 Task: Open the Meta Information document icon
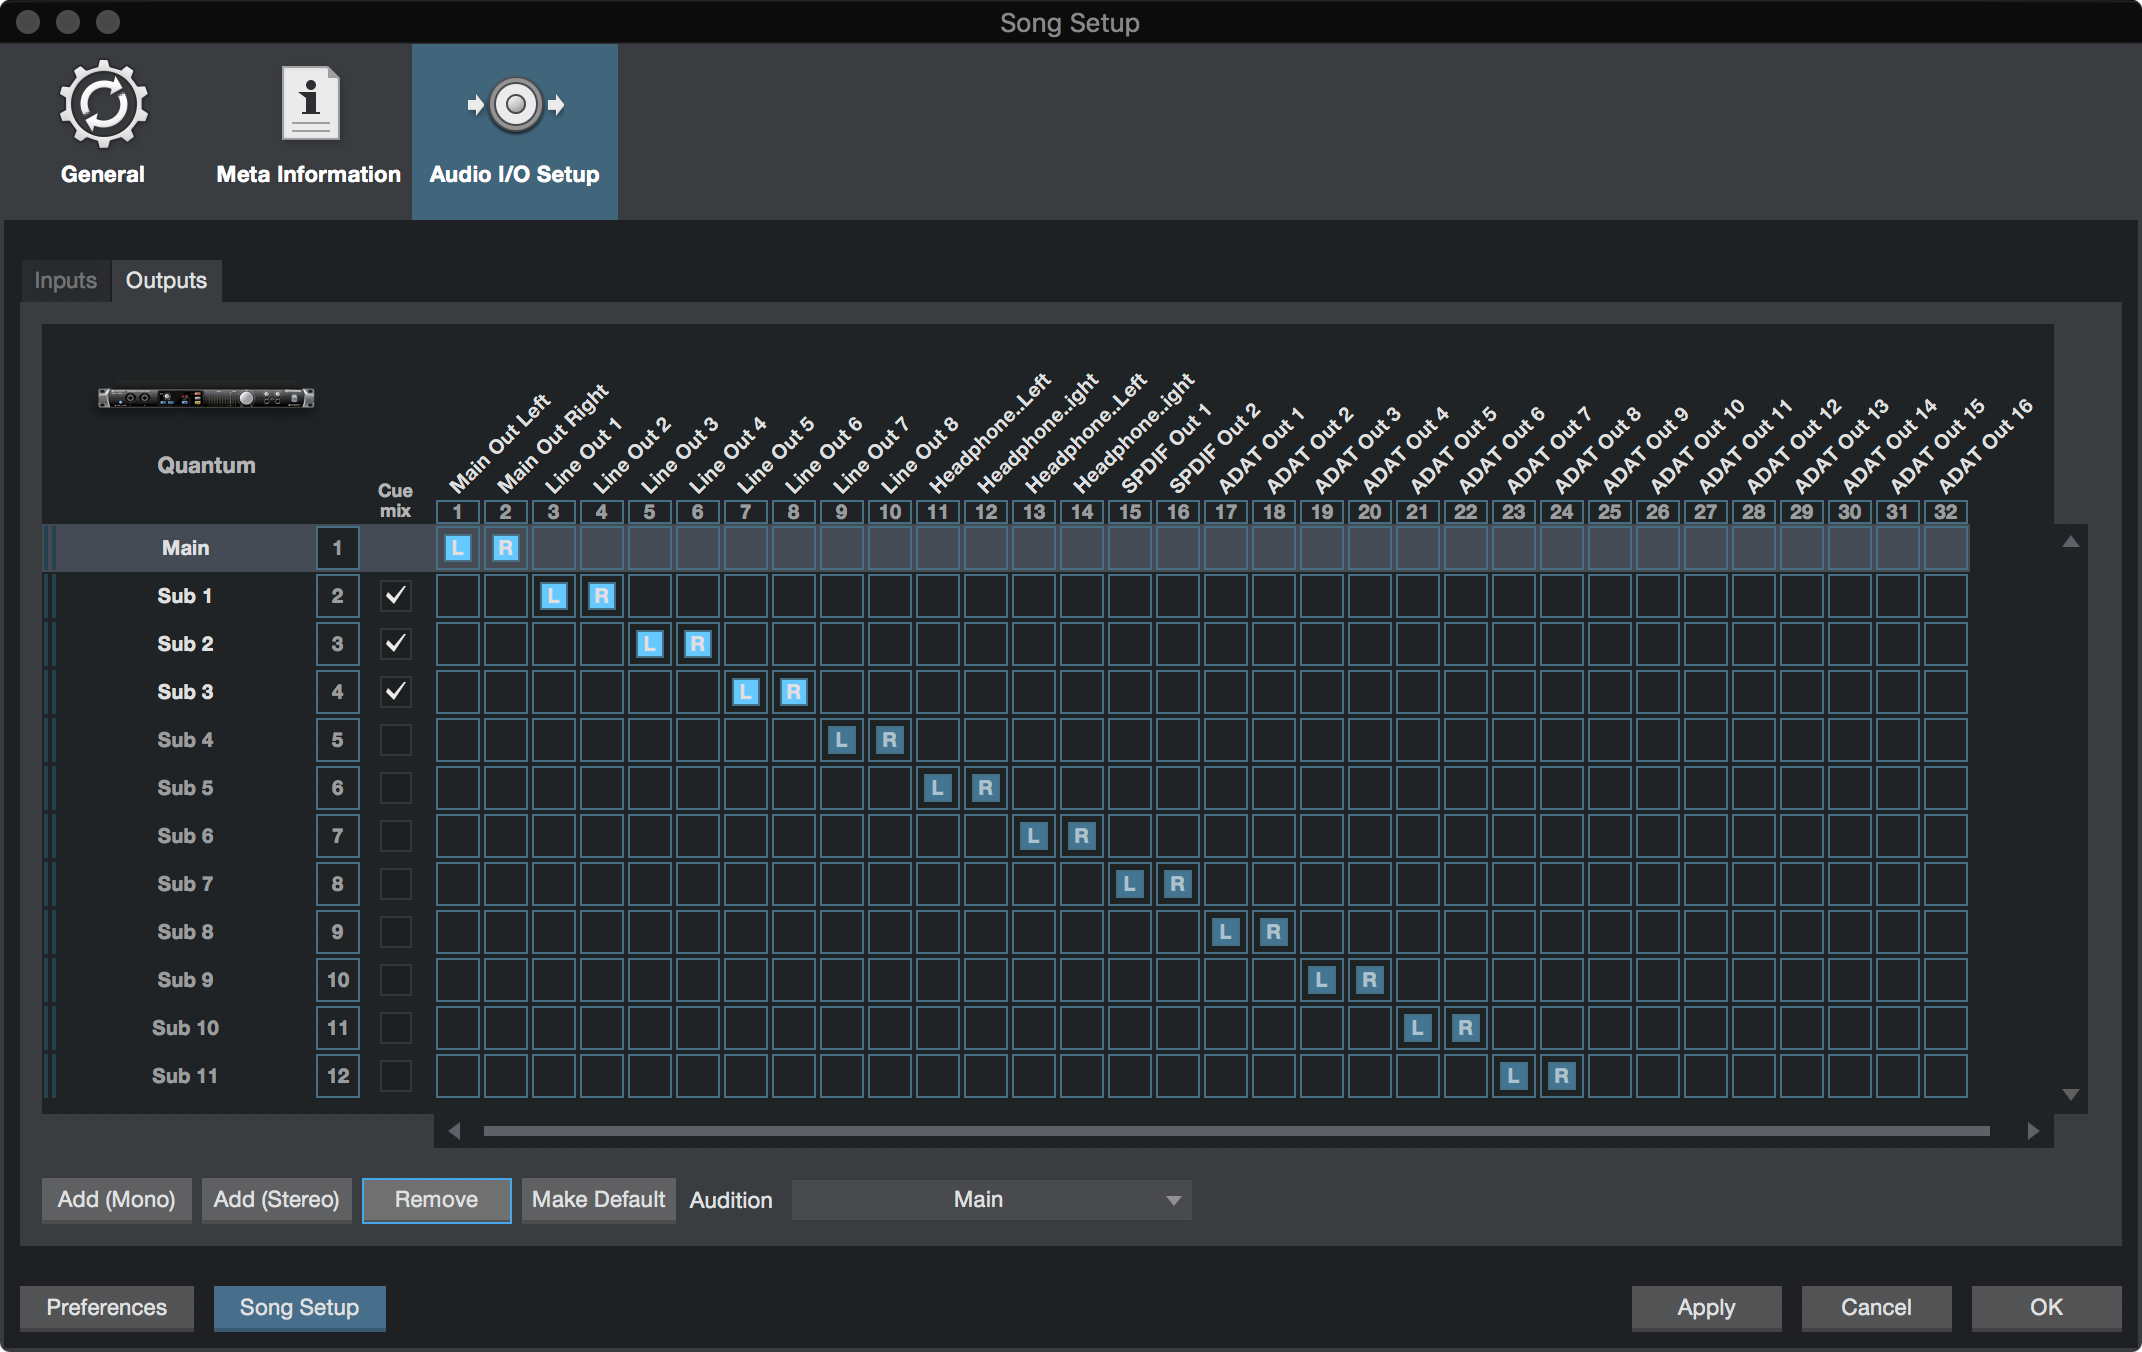[x=310, y=103]
